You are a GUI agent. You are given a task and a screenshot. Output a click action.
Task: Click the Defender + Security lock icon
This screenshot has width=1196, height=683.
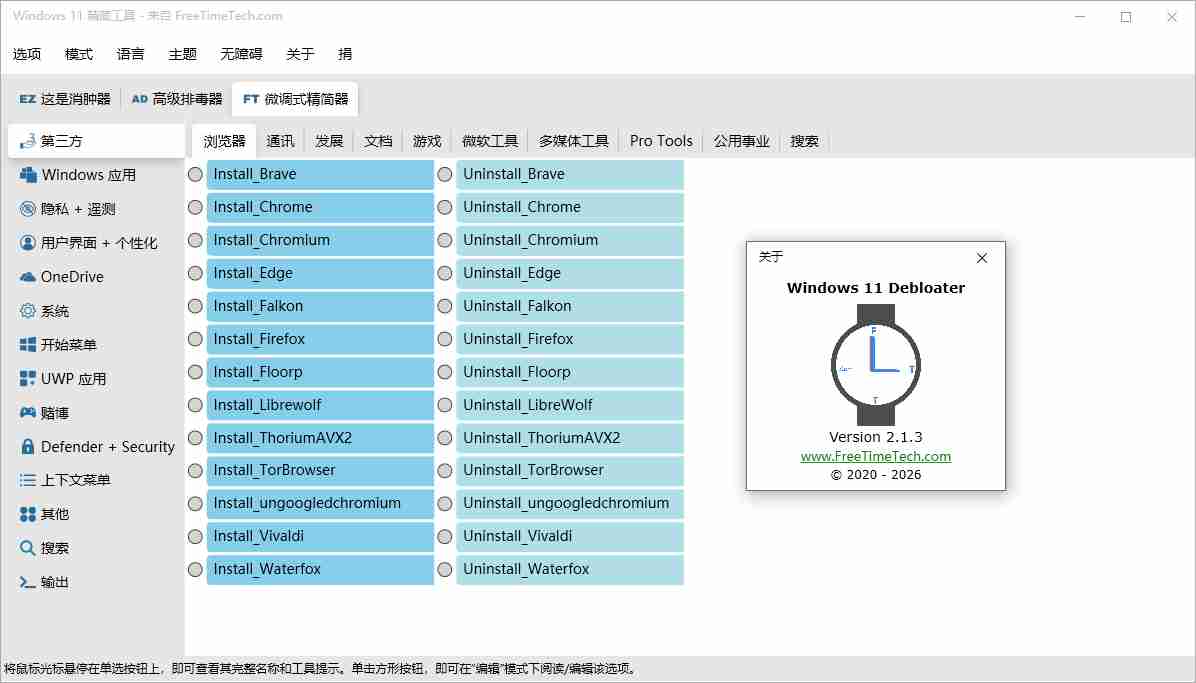coord(27,446)
